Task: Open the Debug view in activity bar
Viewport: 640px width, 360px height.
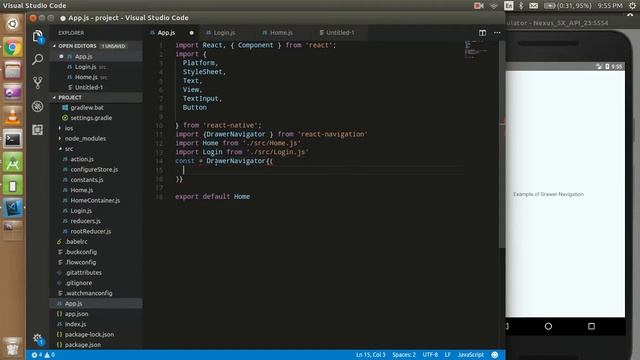Action: coord(38,107)
